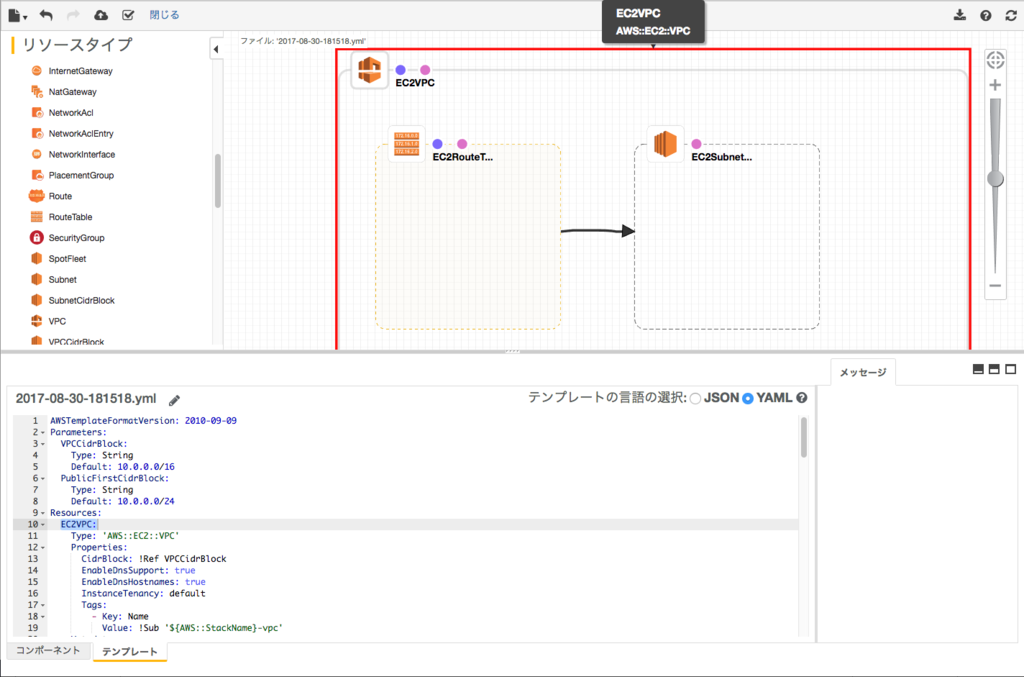The image size is (1024, 677).
Task: Collapse Key fold arrow on line 18
Action: (43, 616)
